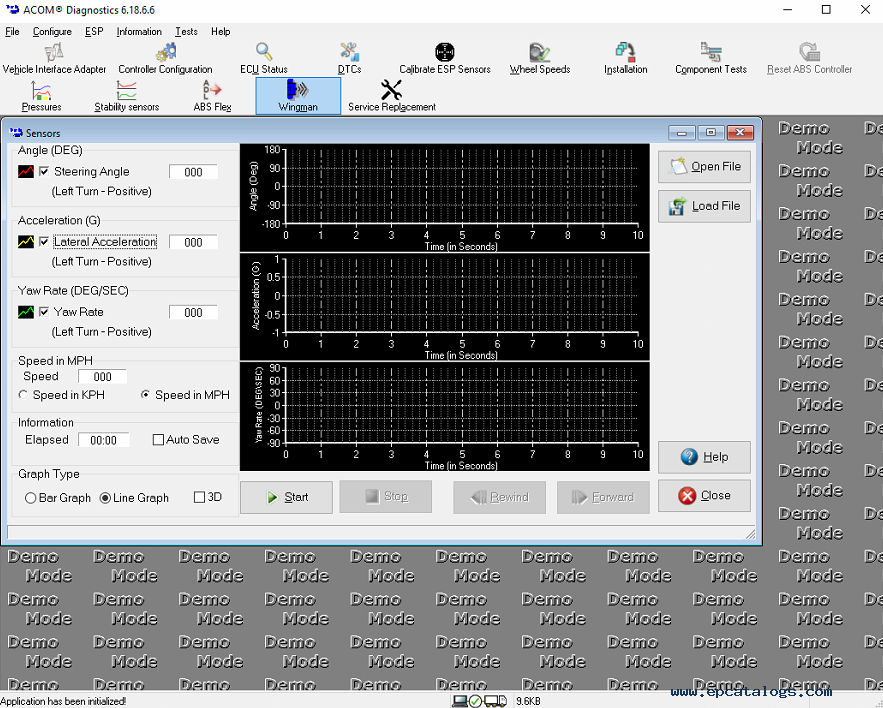Uncheck the Steering Angle checkbox

pos(44,172)
